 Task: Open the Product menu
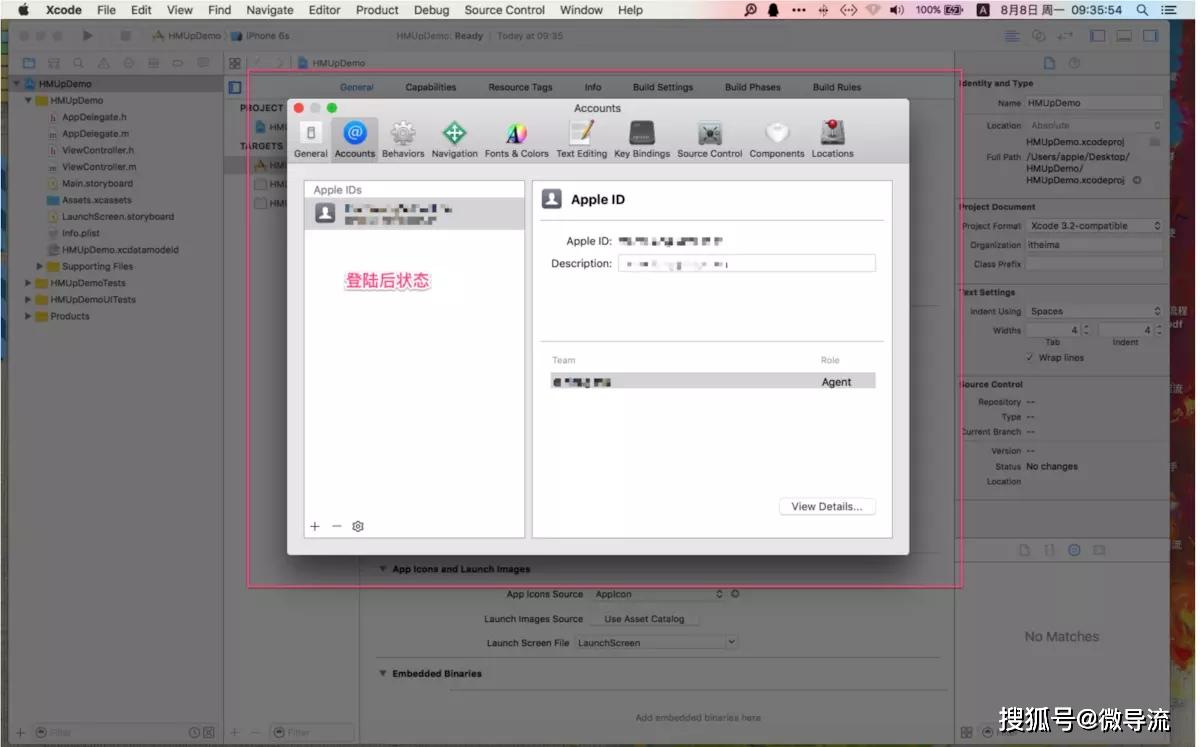[x=377, y=10]
